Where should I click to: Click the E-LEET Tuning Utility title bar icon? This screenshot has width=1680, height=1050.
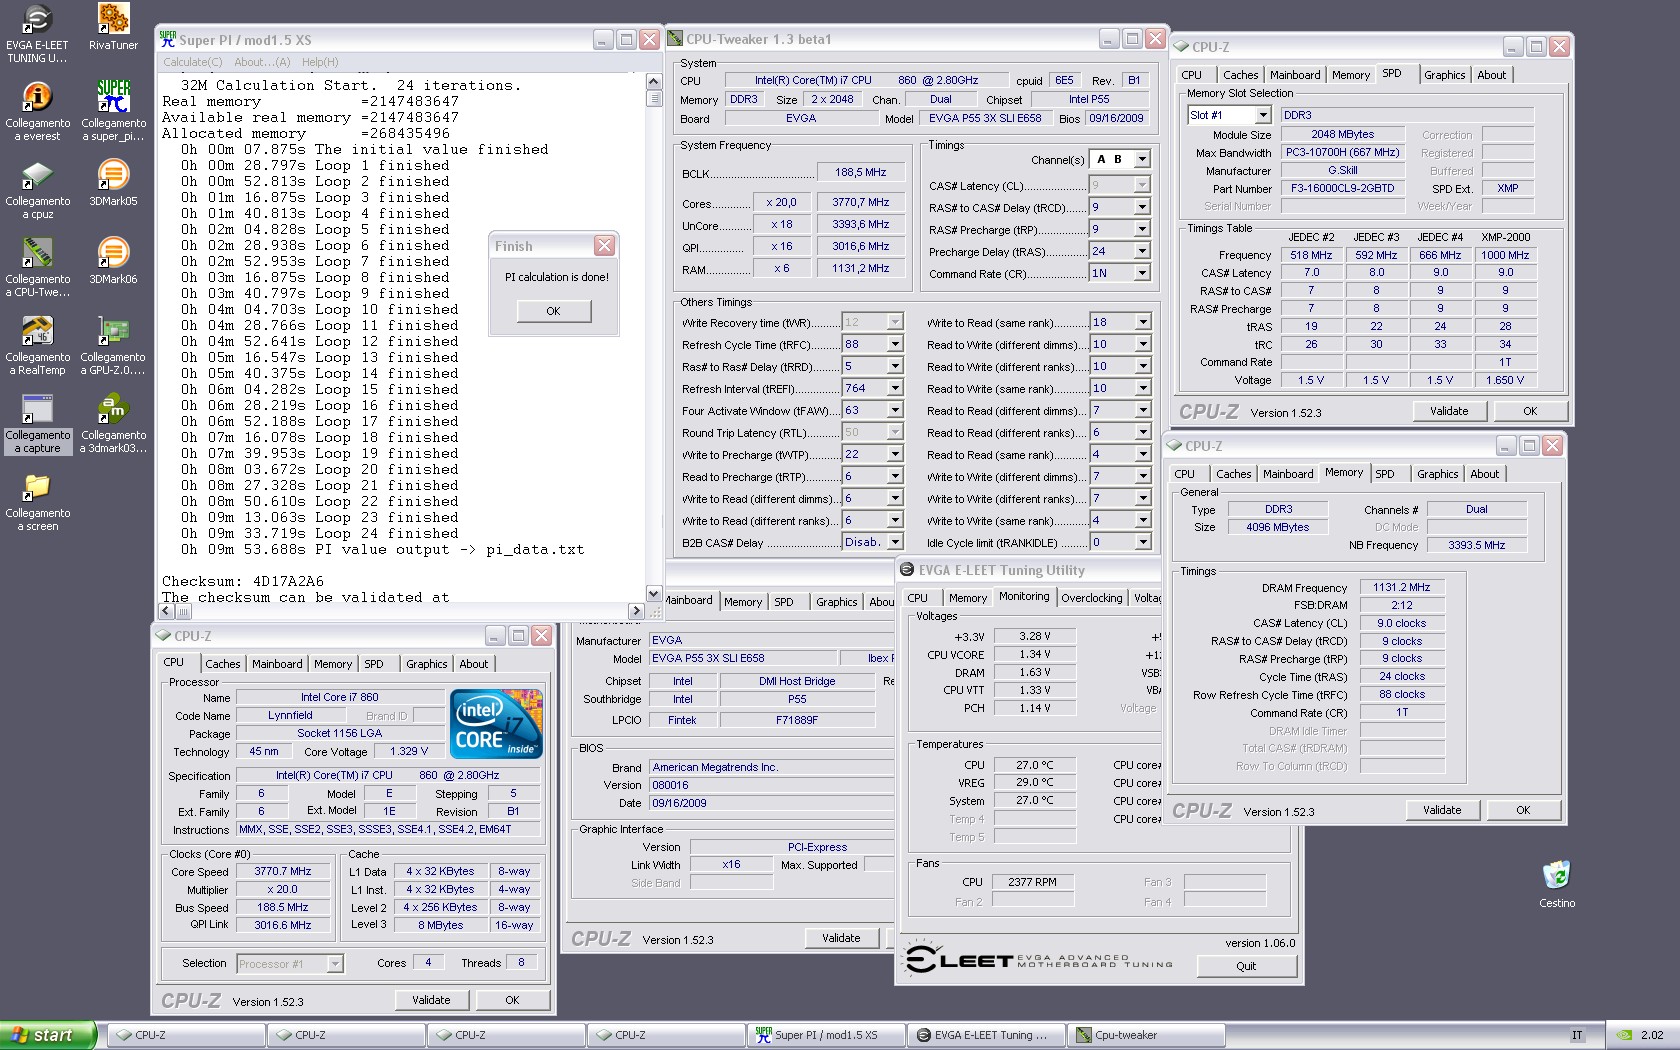coord(907,570)
